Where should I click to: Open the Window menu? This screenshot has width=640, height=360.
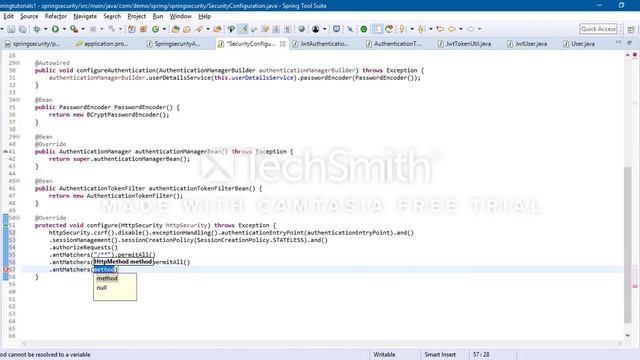(180, 16)
